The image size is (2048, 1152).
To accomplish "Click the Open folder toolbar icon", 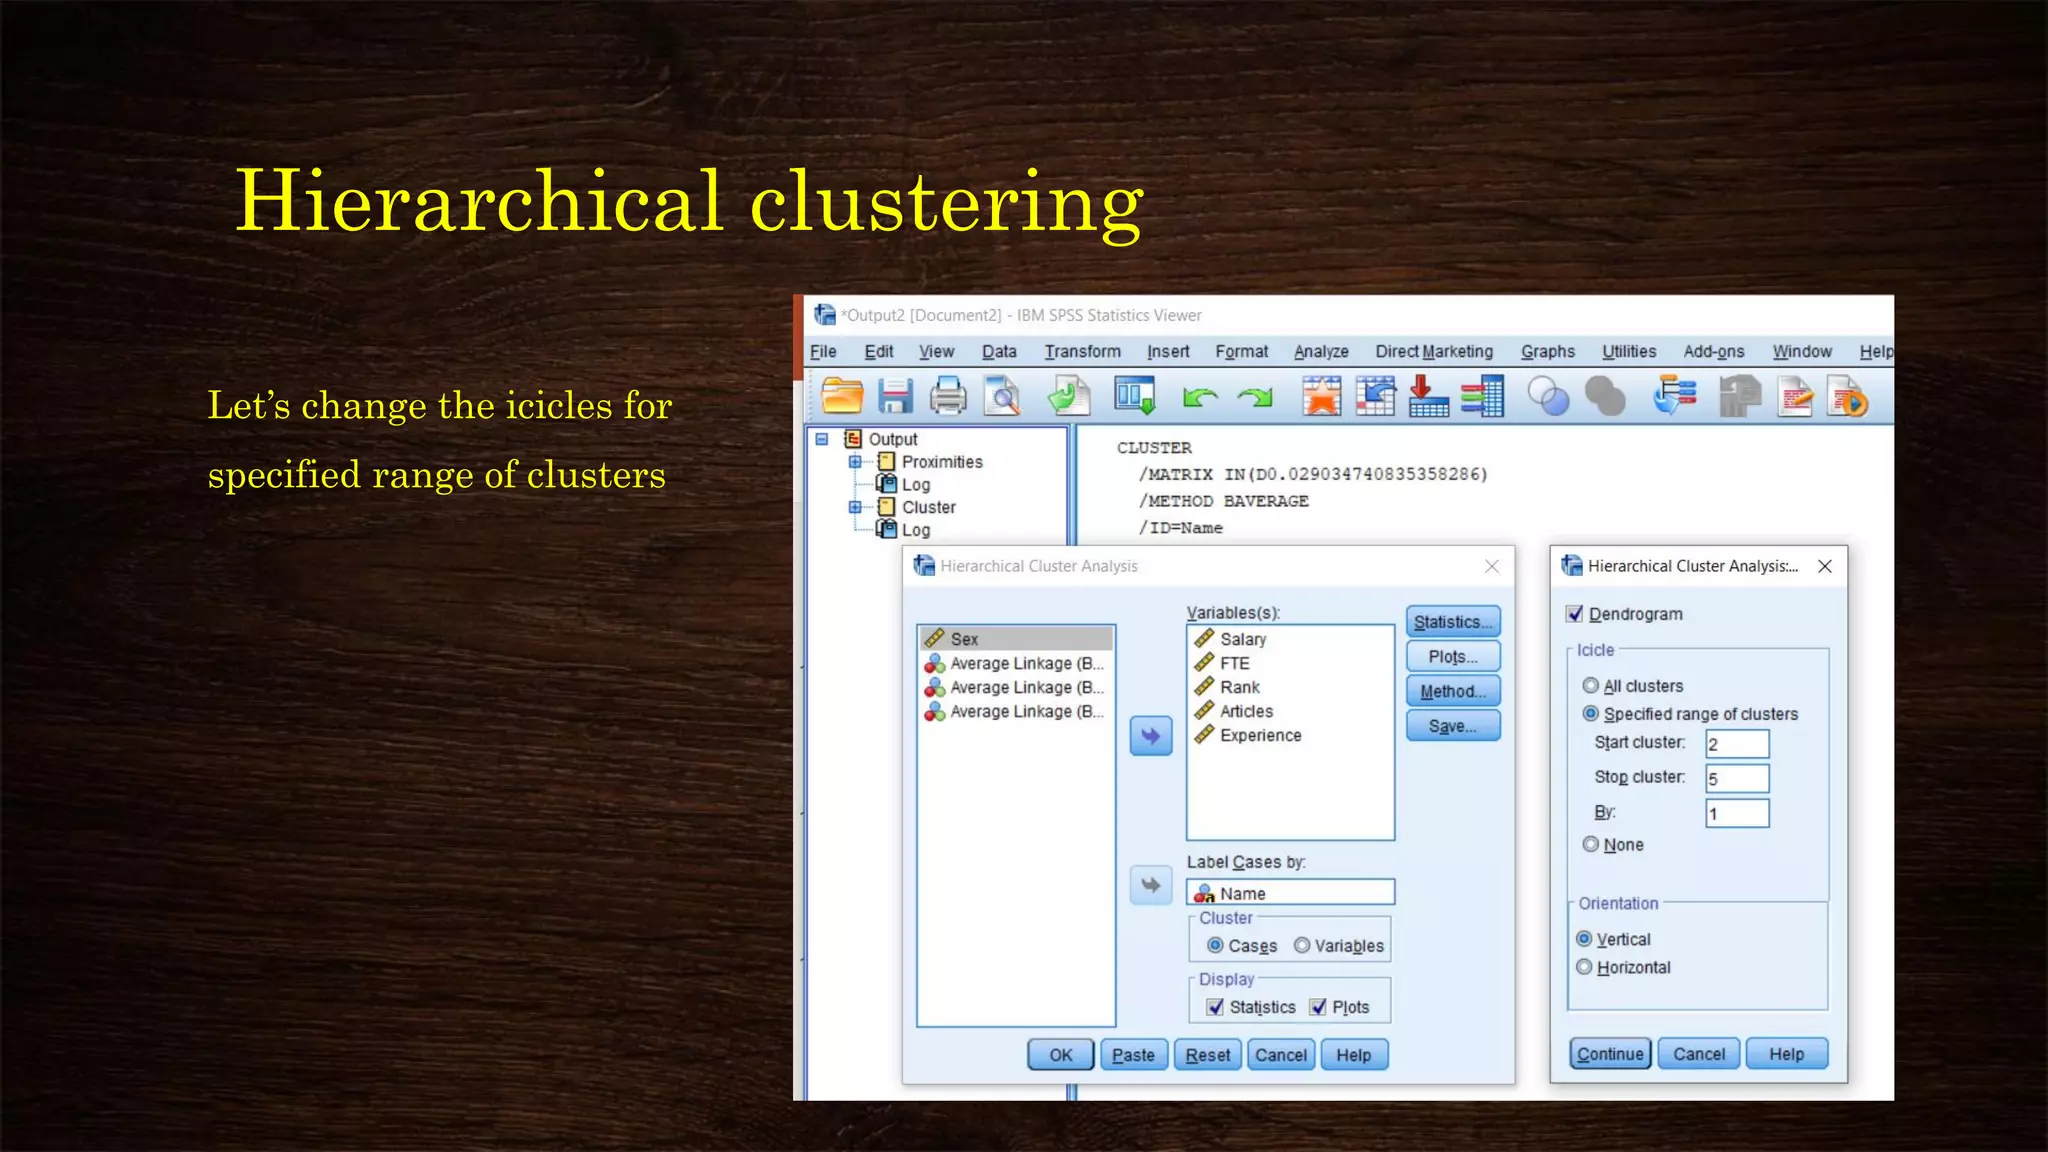I will (842, 397).
